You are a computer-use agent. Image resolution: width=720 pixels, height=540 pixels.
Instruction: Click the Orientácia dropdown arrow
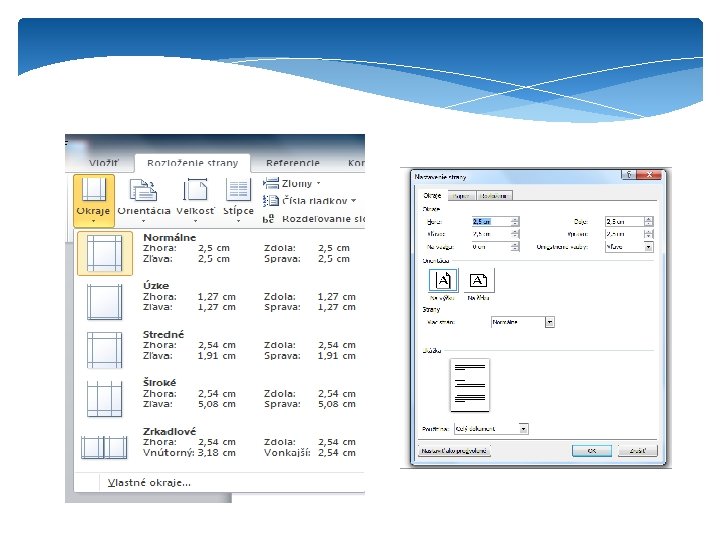144,221
